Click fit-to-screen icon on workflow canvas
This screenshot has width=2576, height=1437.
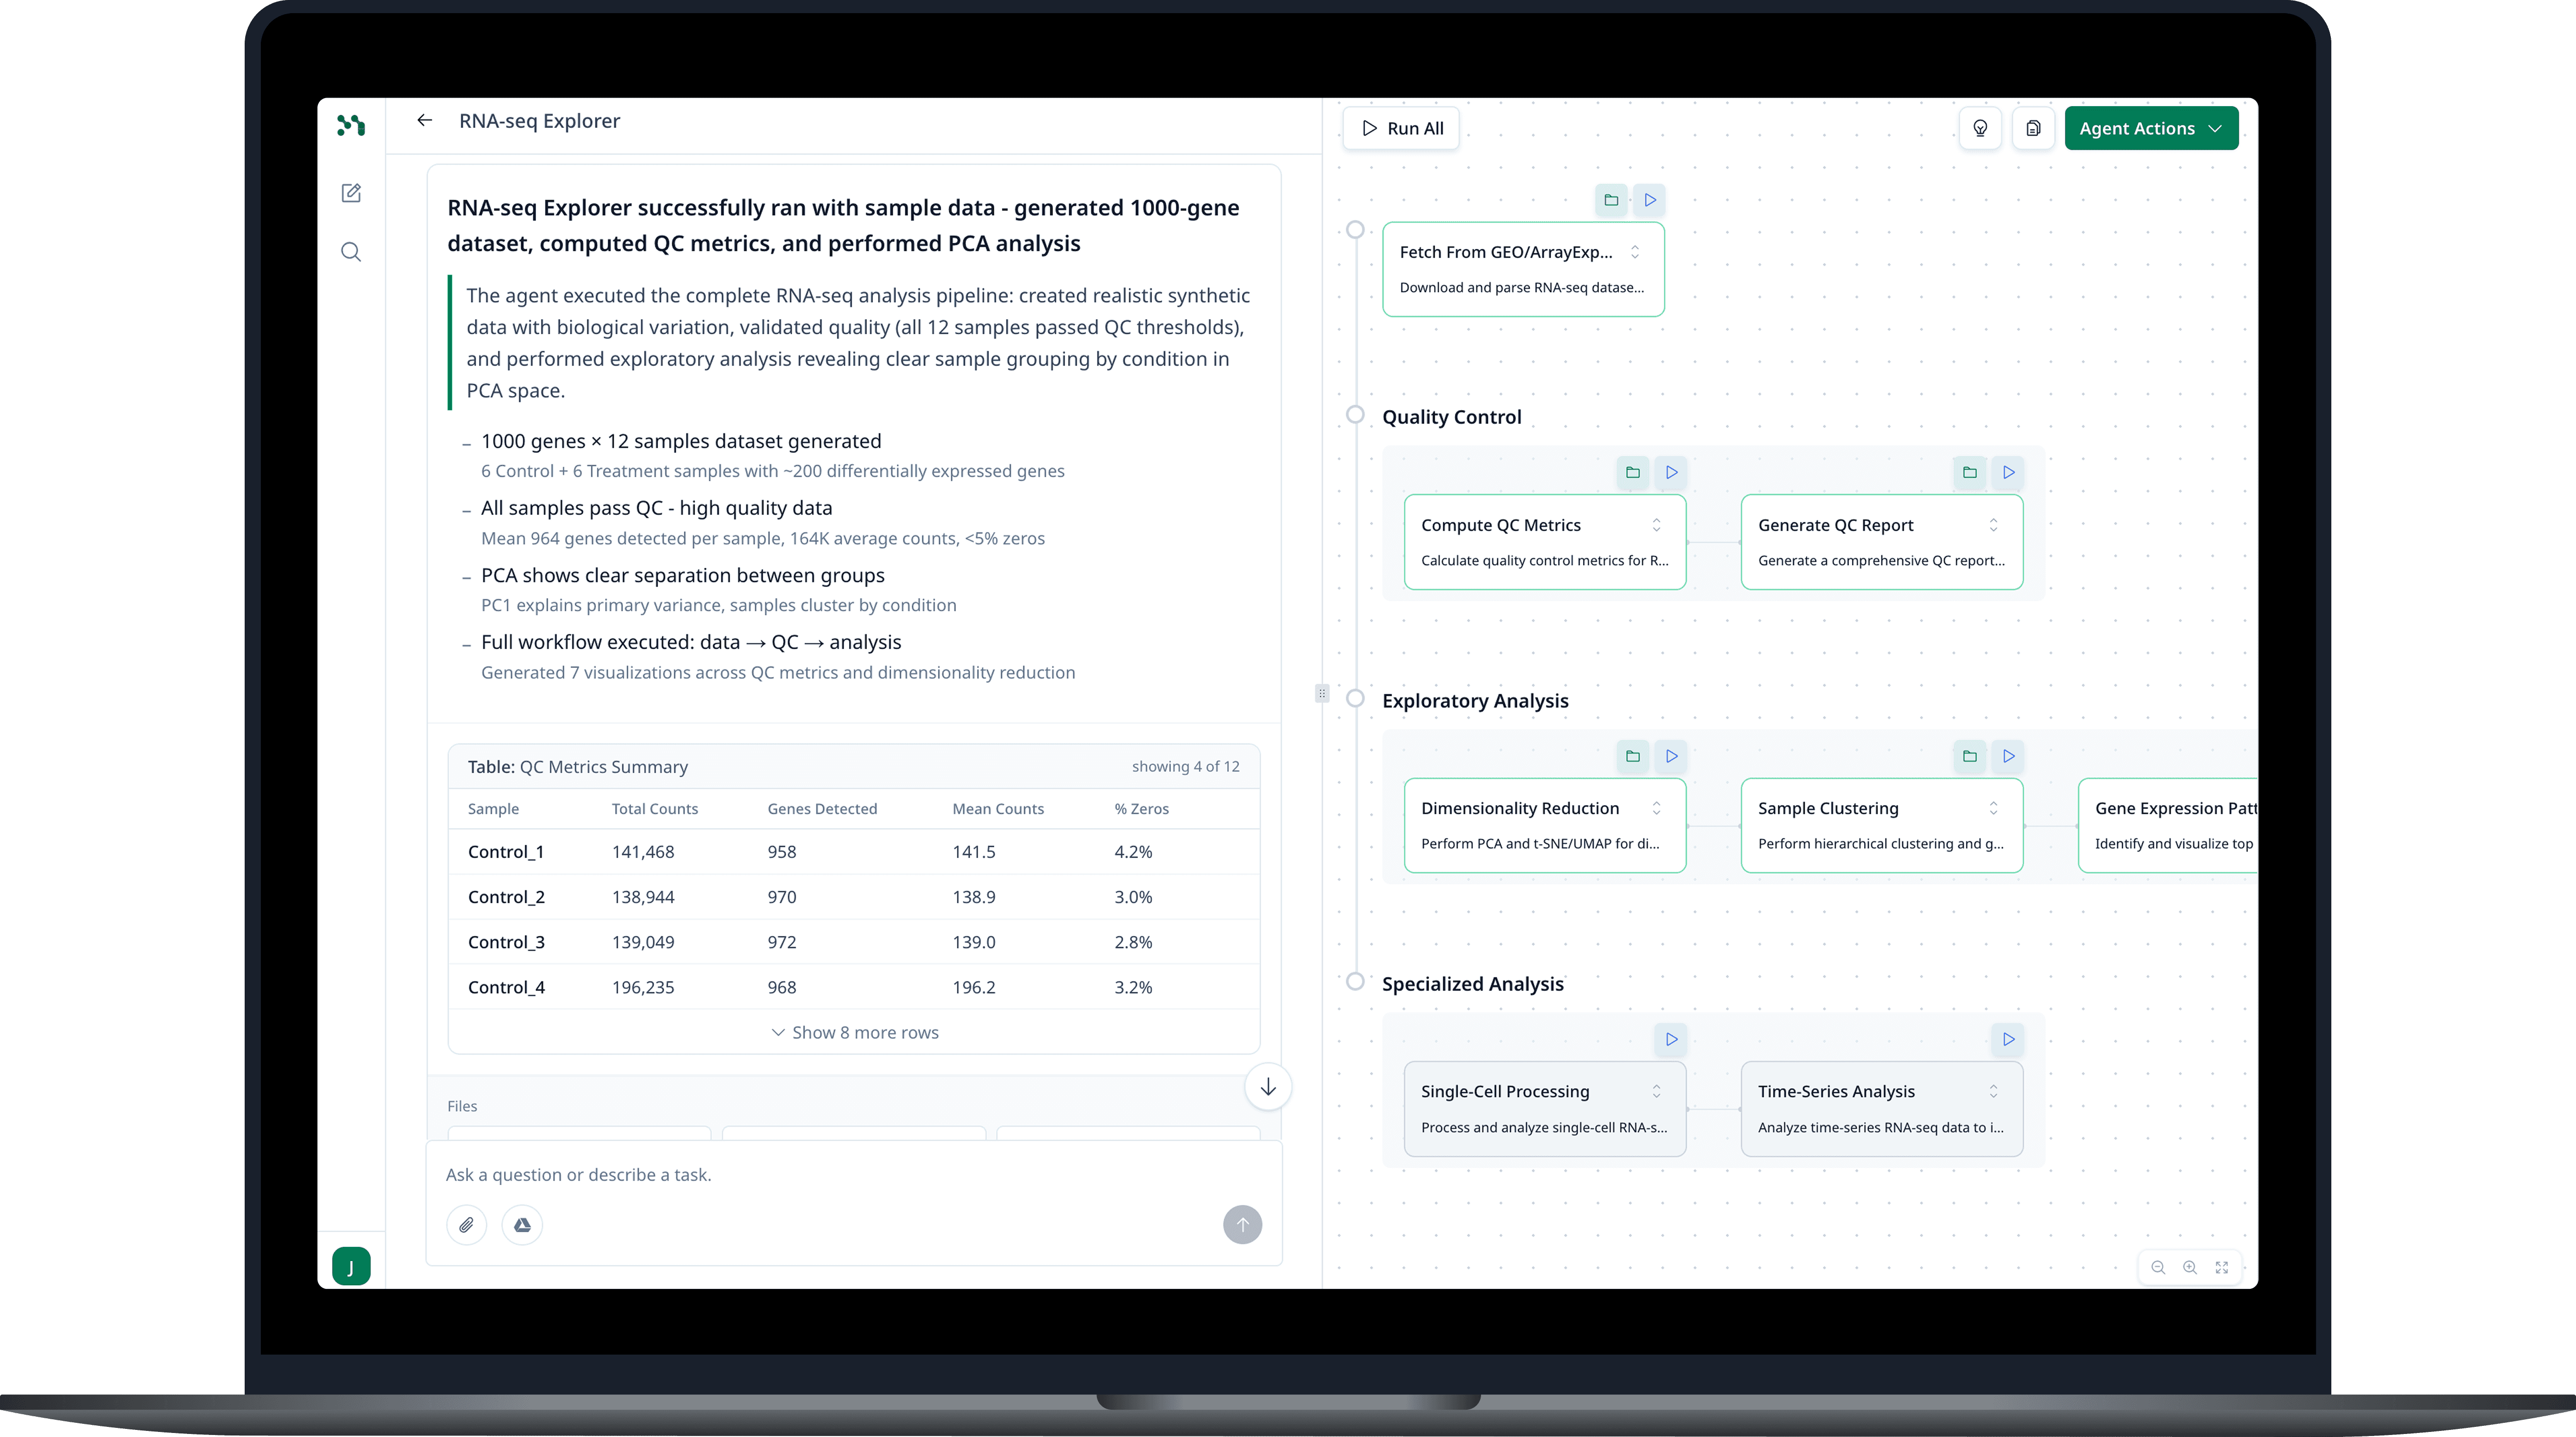[x=2222, y=1267]
